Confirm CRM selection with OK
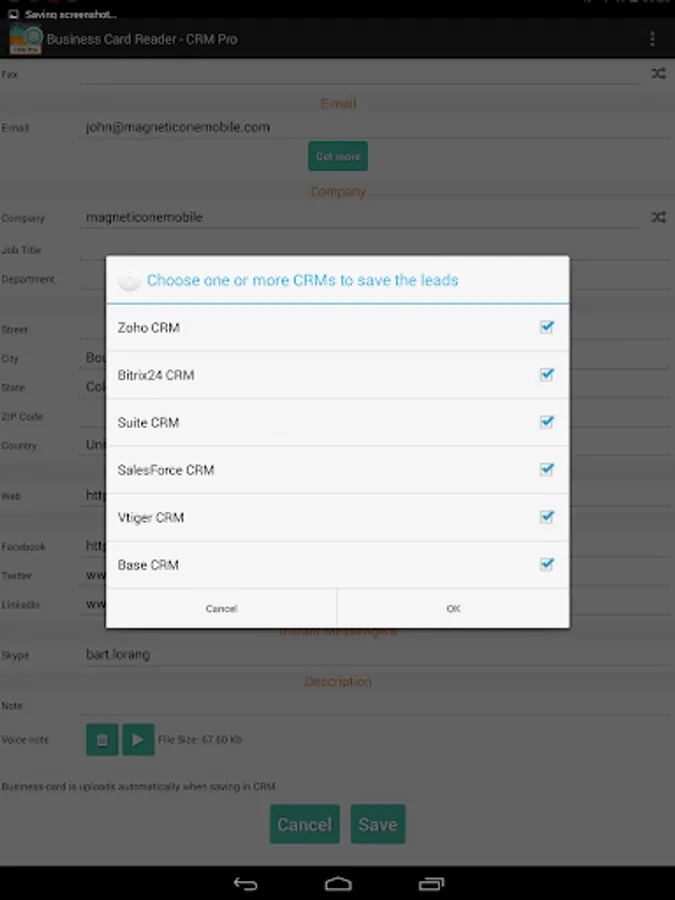Viewport: 675px width, 900px height. [453, 608]
